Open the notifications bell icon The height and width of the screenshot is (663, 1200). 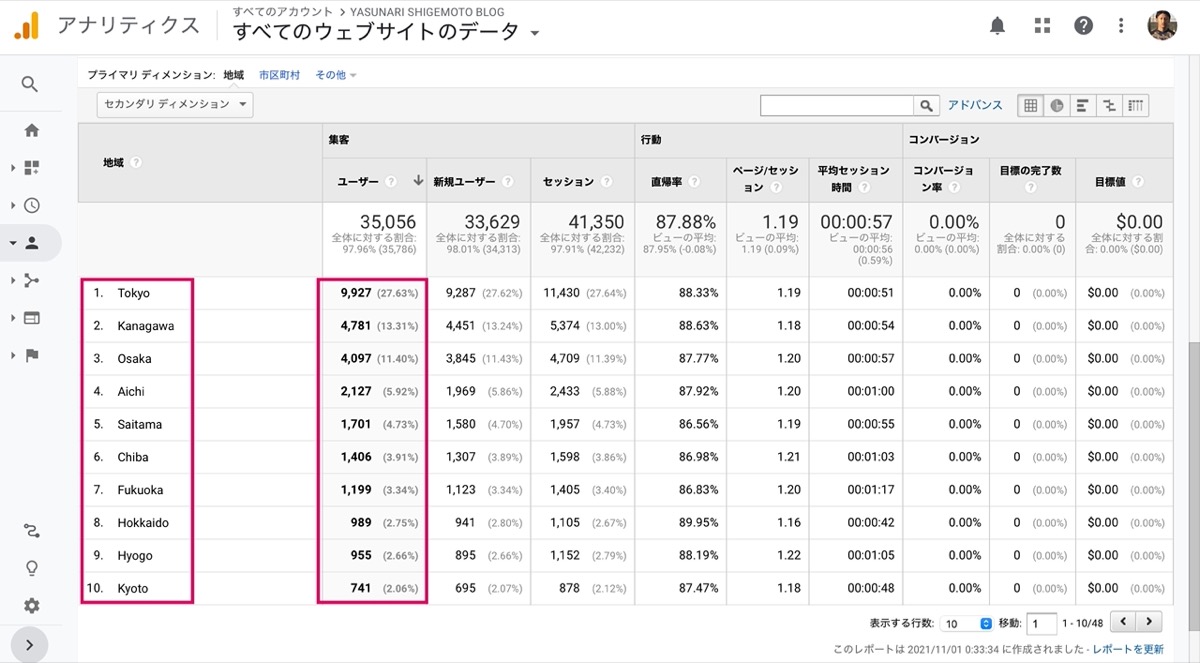[997, 26]
